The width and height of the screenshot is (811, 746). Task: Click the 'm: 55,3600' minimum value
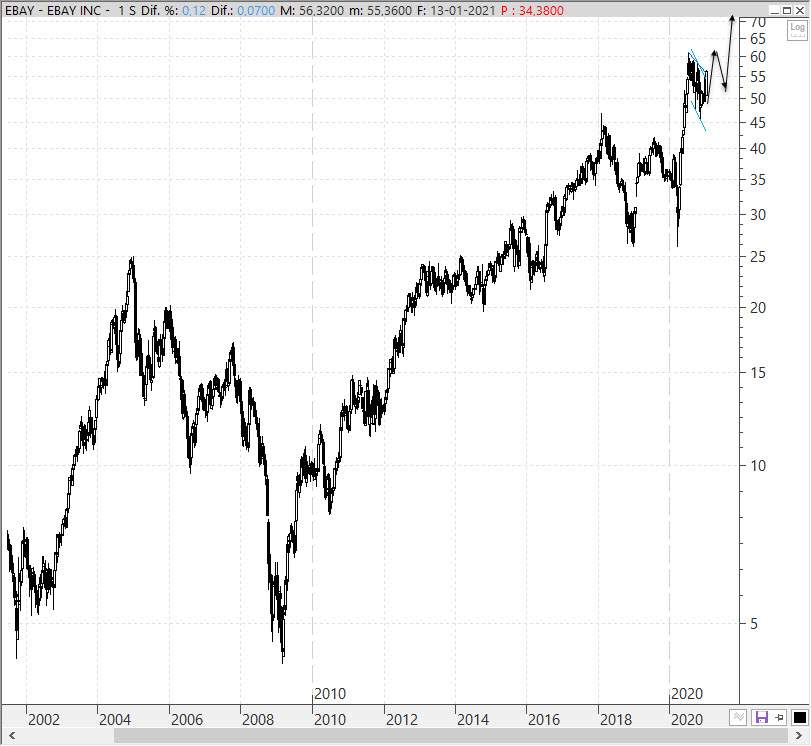[x=381, y=10]
